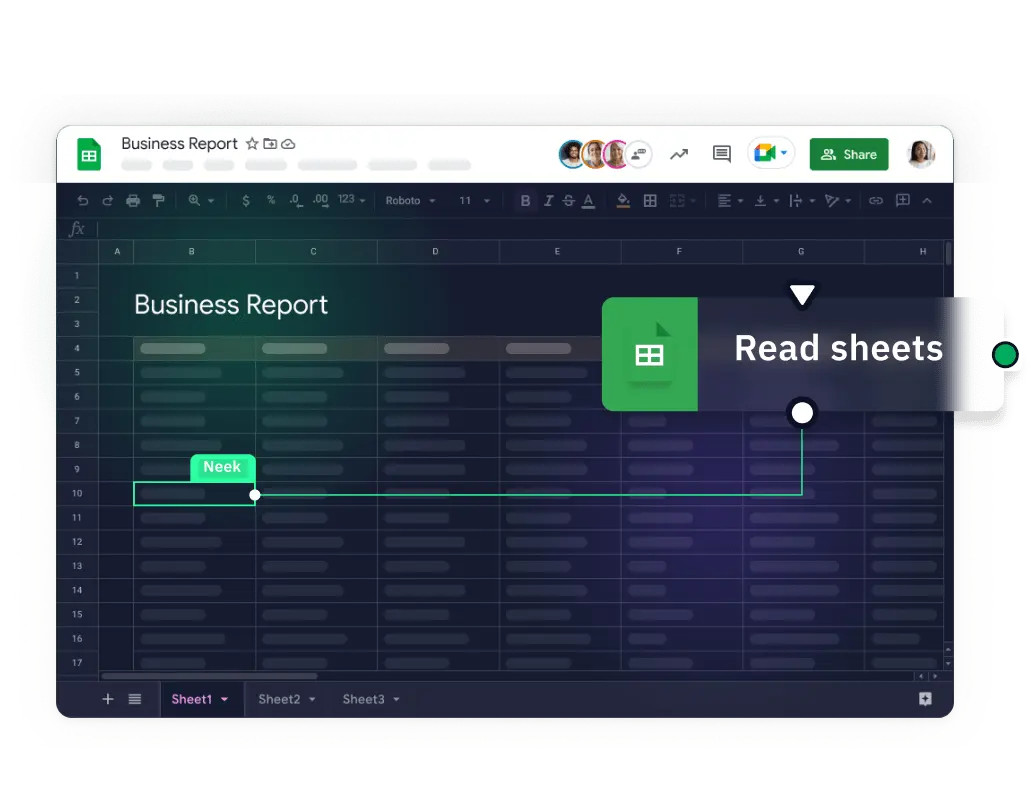Image resolution: width=1030 pixels, height=800 pixels.
Task: Open the 123 number format dropdown
Action: (x=351, y=200)
